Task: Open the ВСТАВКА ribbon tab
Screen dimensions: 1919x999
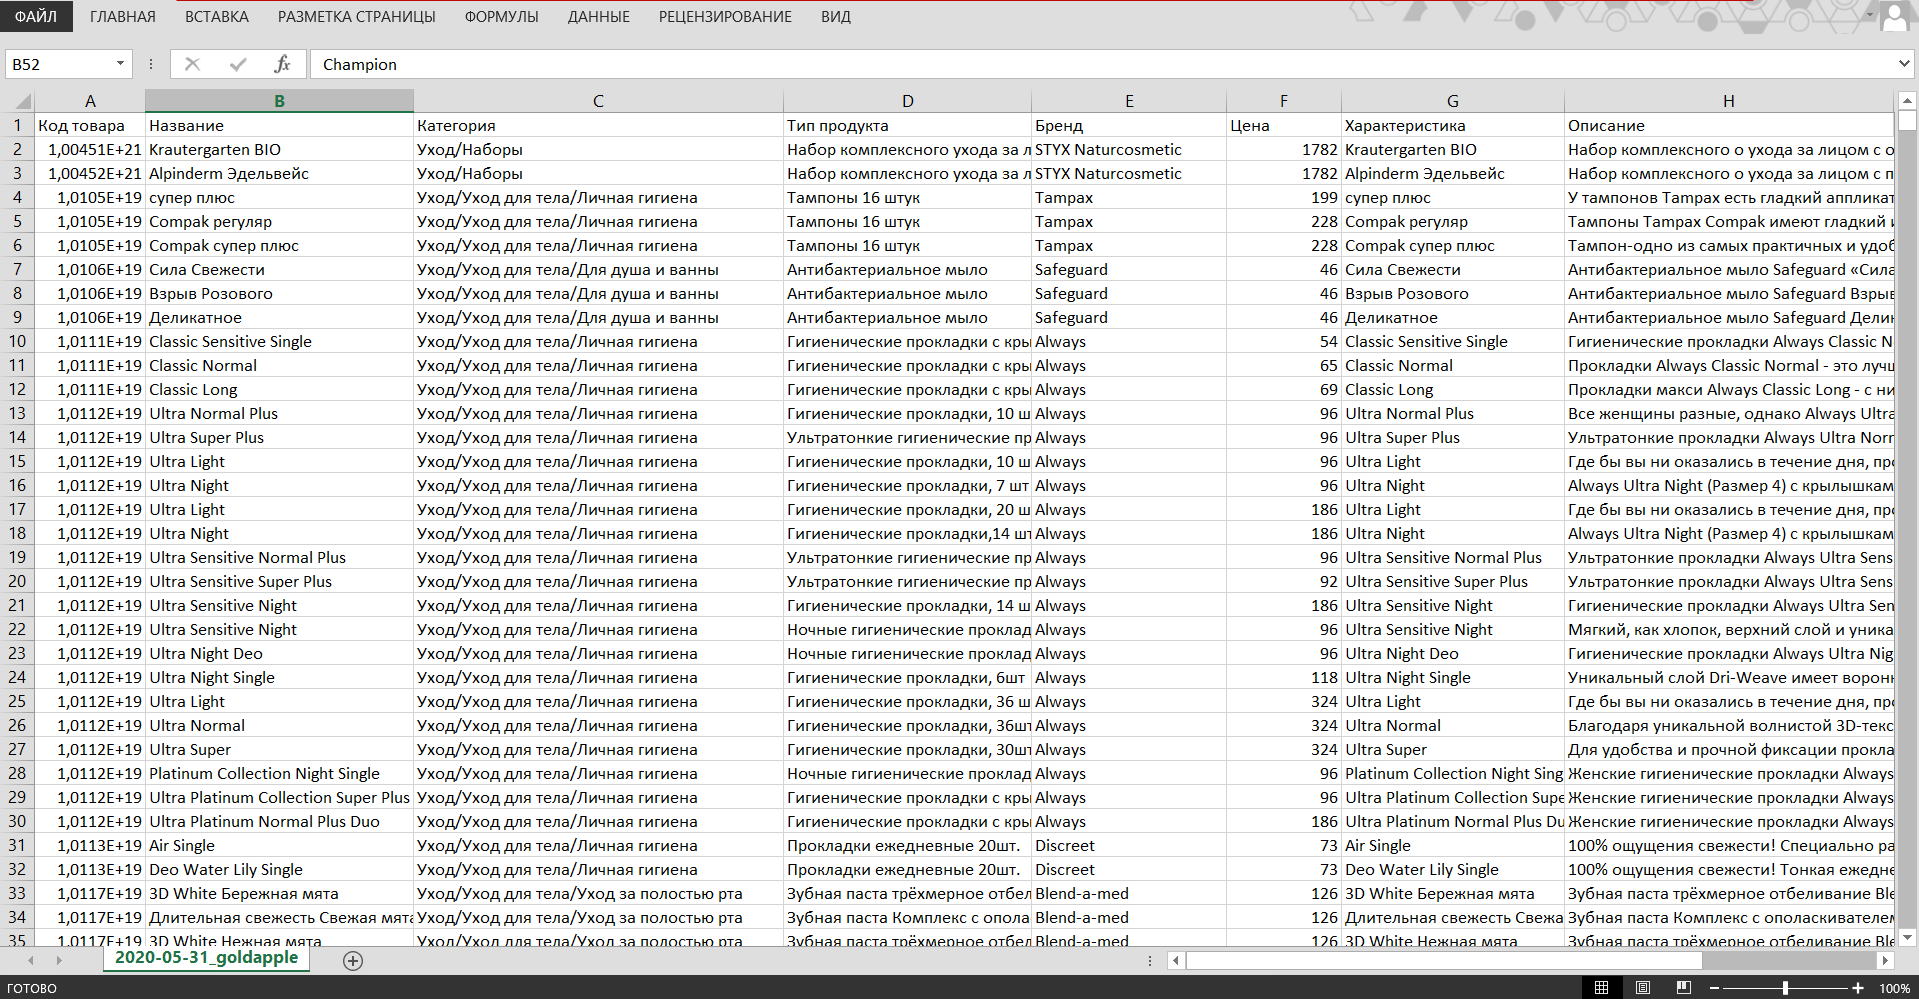Action: pos(217,17)
